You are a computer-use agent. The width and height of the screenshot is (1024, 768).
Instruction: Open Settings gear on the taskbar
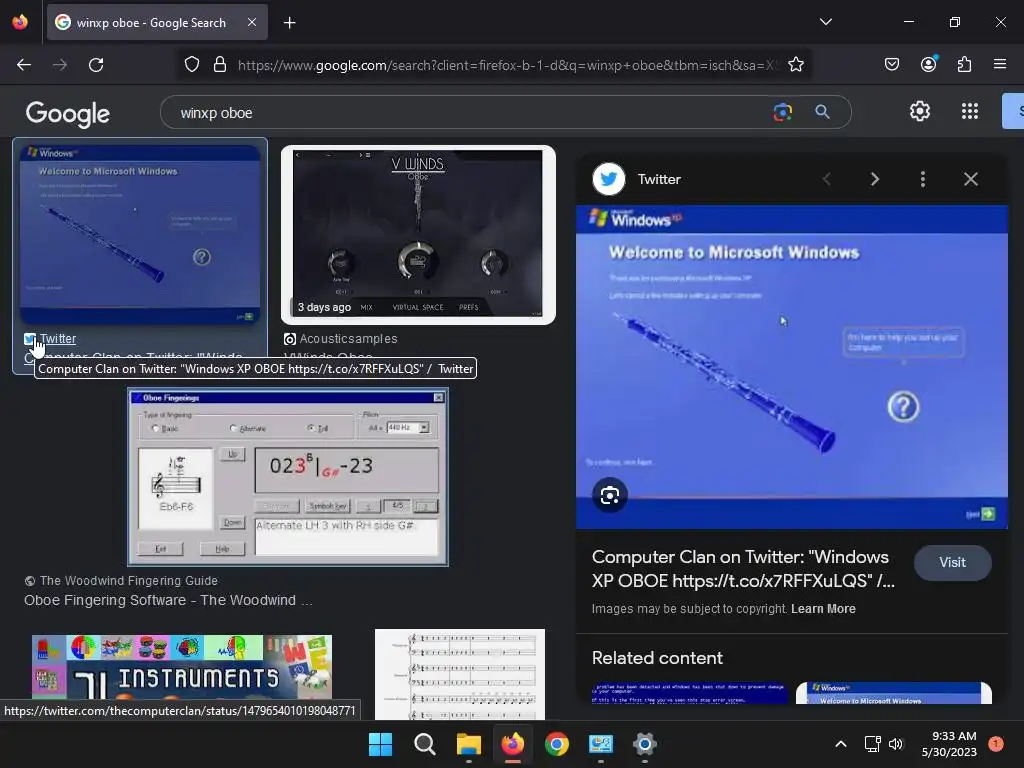pos(644,744)
